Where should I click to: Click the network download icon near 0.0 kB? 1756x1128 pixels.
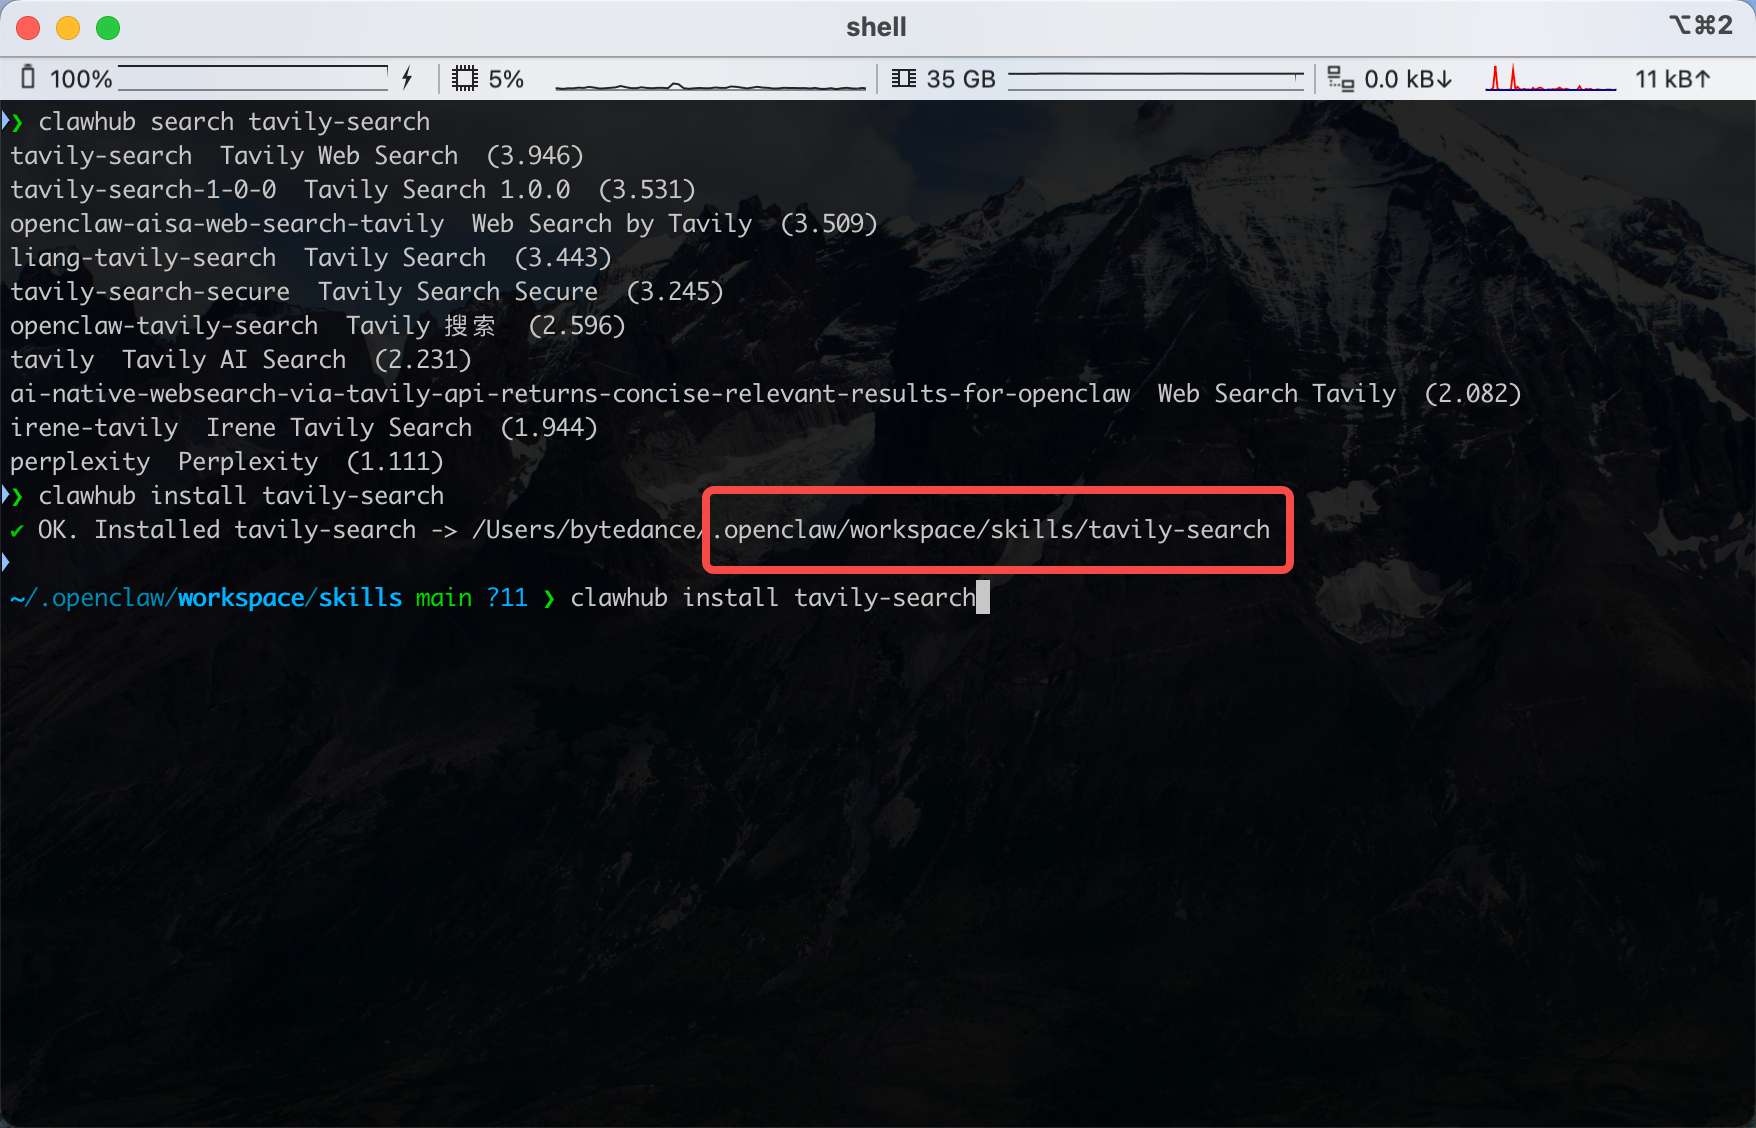[1341, 78]
